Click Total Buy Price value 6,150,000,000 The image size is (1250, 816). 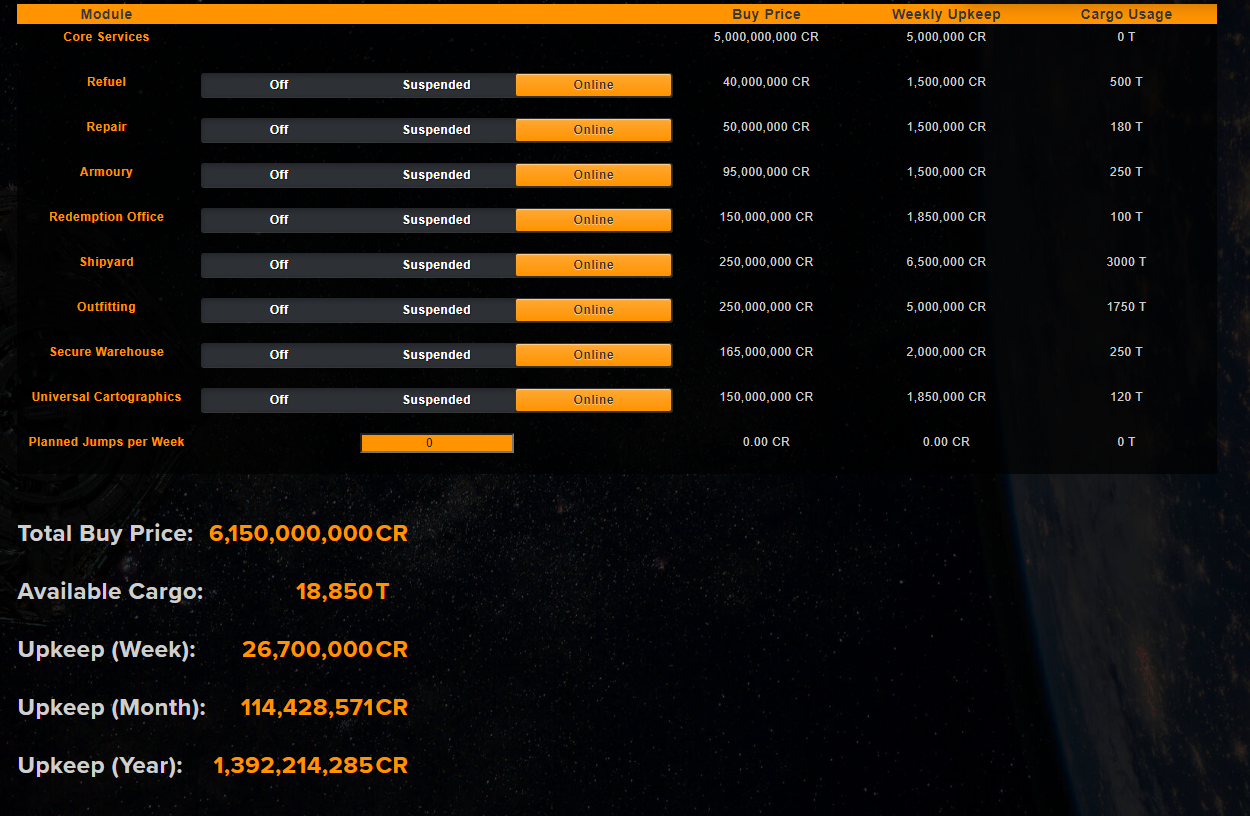pyautogui.click(x=308, y=534)
